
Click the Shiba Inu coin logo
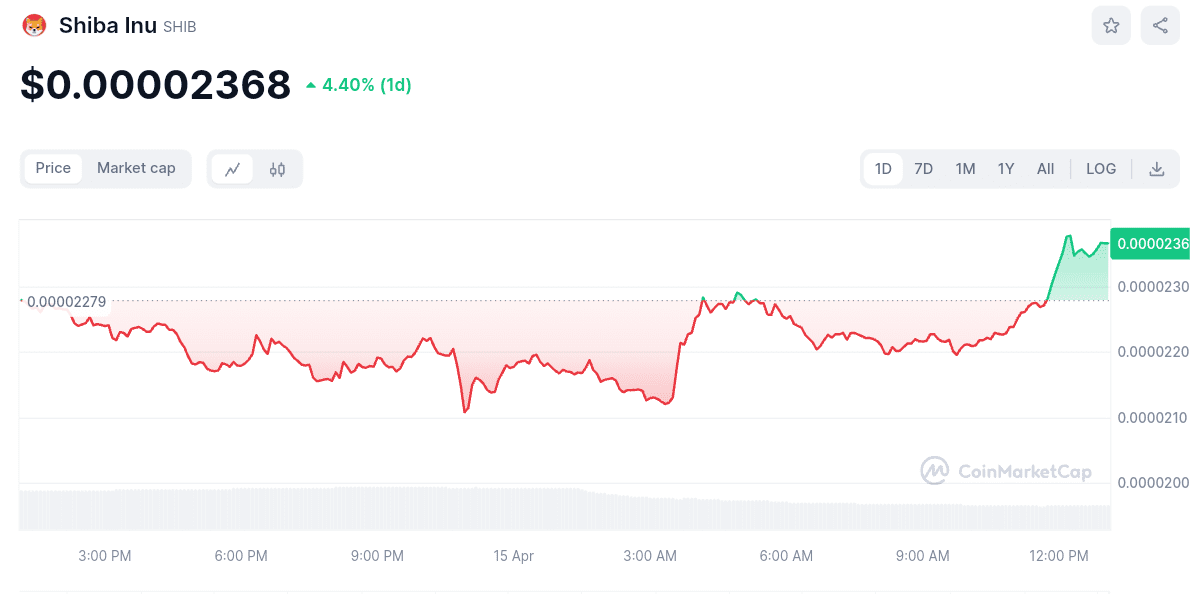[34, 26]
